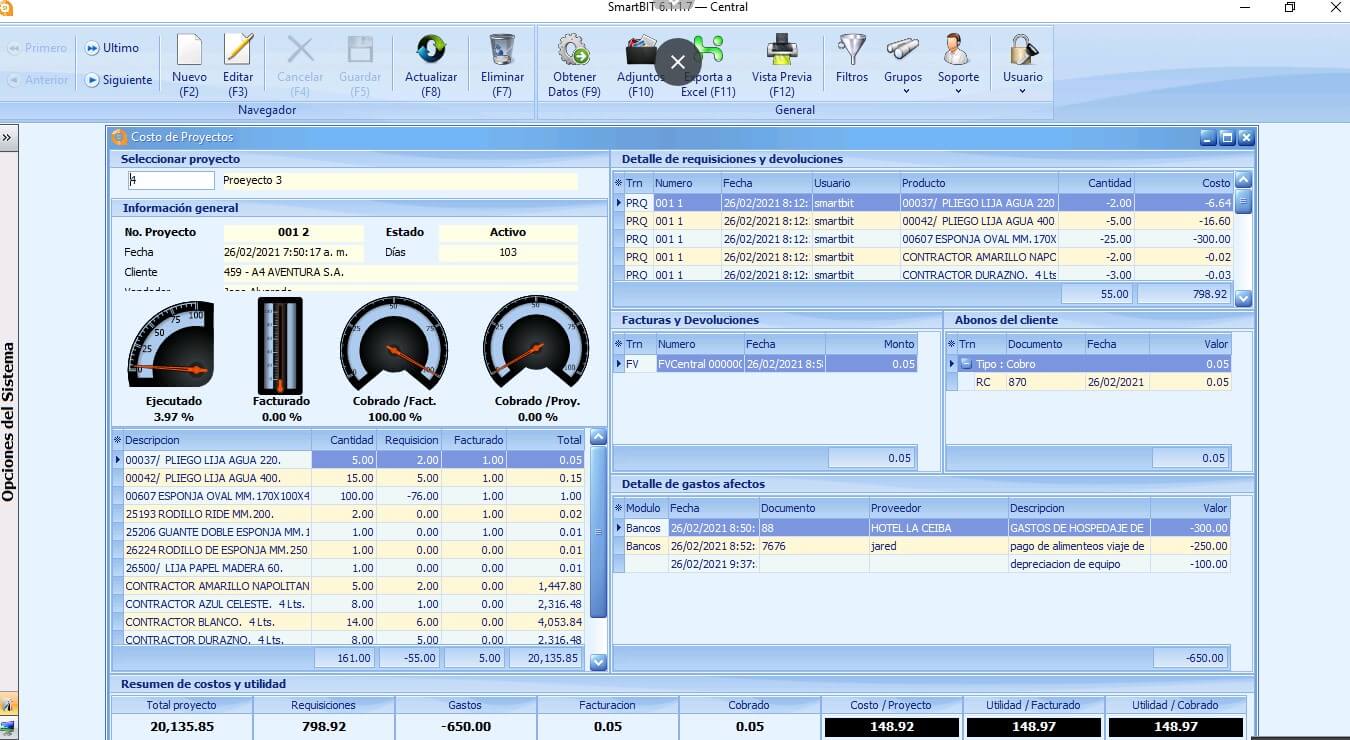Click the Cancelar (F4) X icon
The width and height of the screenshot is (1350, 740).
(300, 50)
